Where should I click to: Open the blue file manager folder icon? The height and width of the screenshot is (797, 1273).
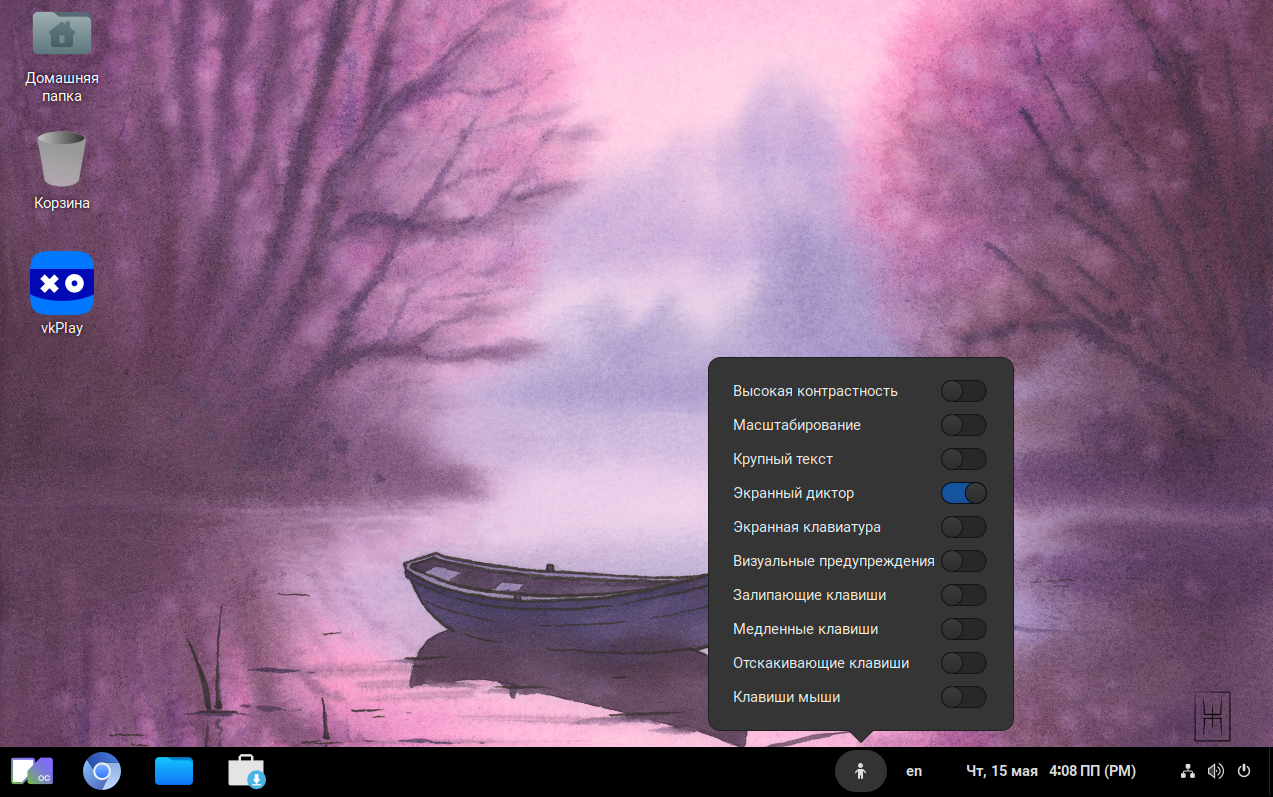(174, 771)
